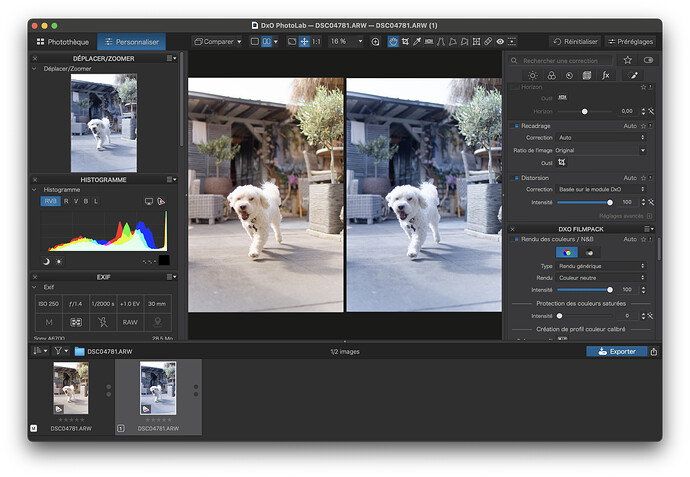Open the Préréglages presets button

(x=631, y=41)
